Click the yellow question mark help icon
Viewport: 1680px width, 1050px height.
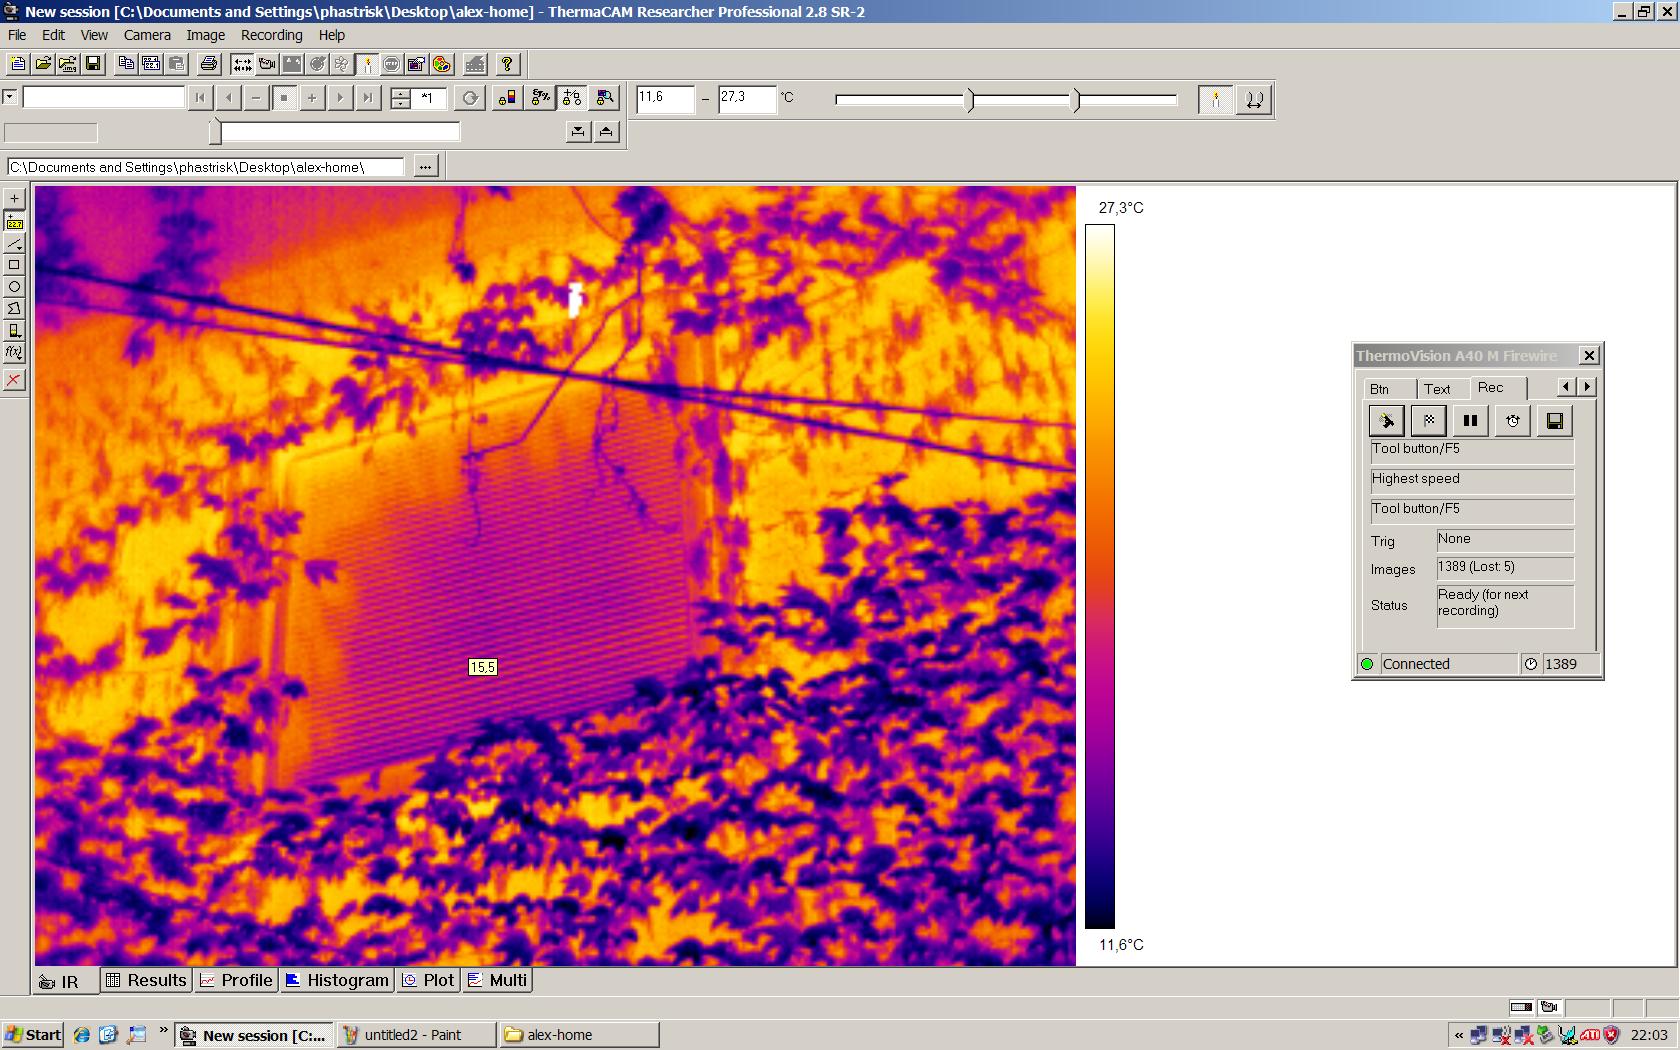click(507, 64)
